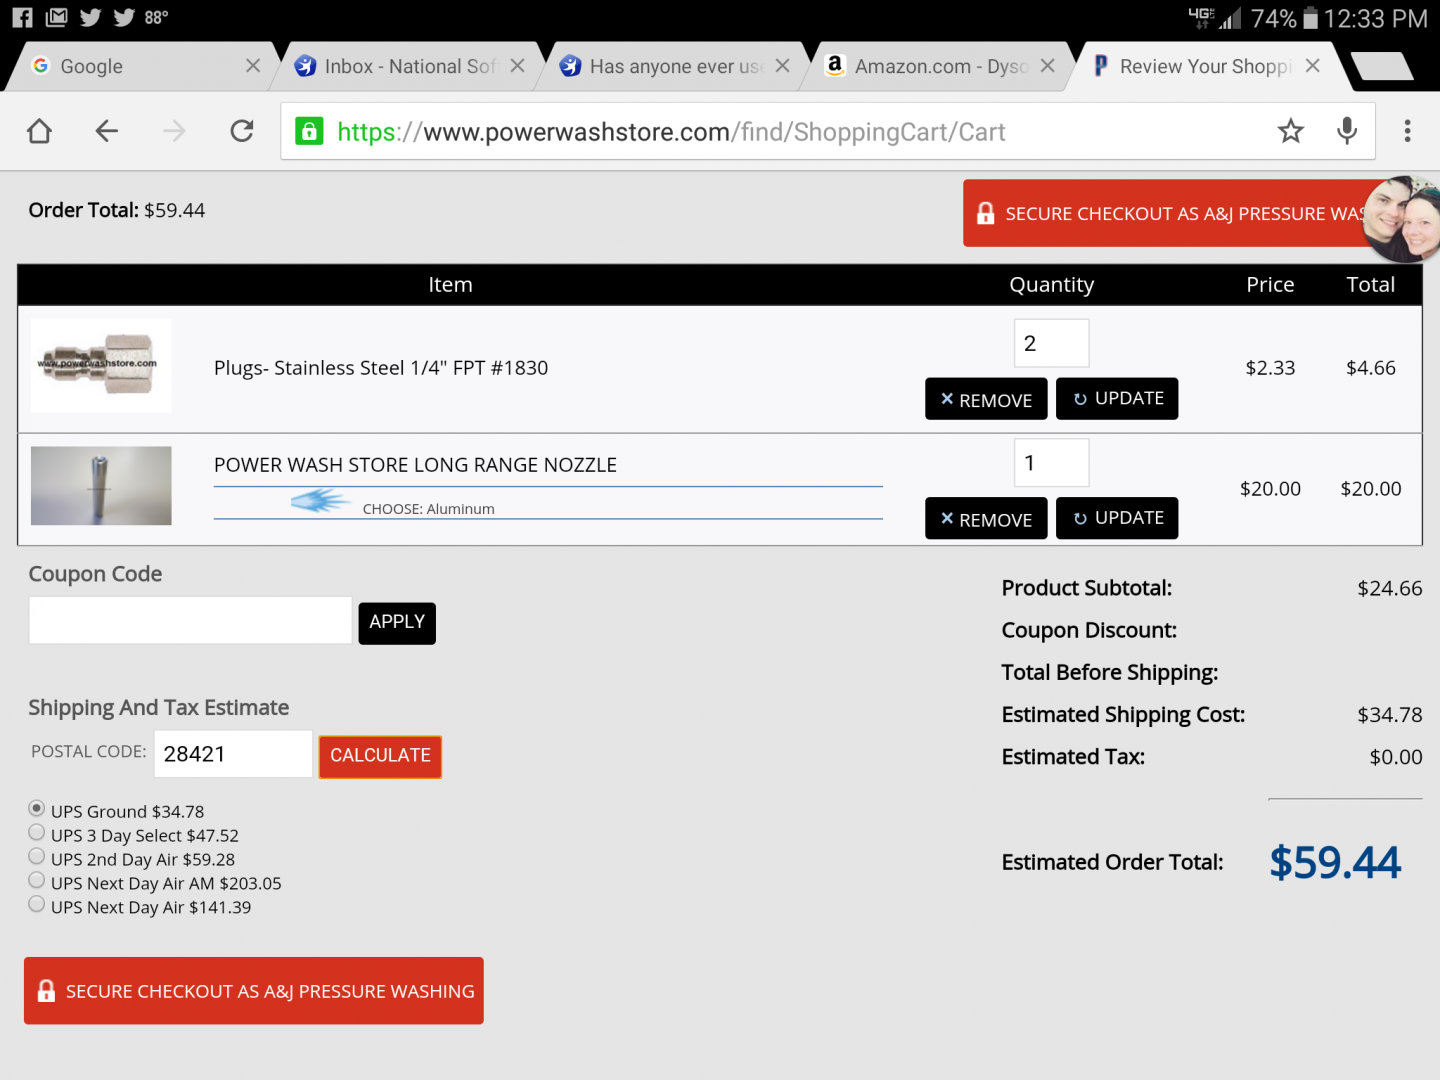Edit quantity field for Plugs item
1440x1080 pixels.
[x=1051, y=343]
